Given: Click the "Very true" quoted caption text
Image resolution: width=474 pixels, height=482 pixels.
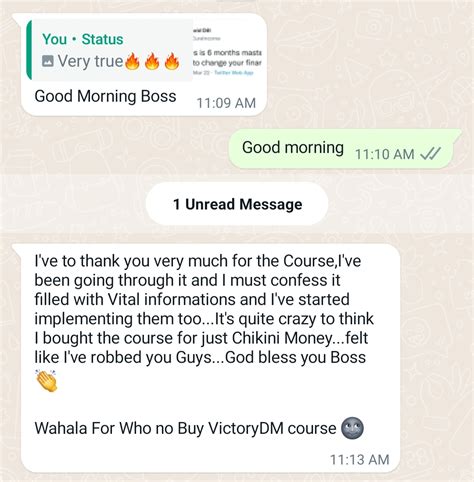Looking at the screenshot, I should (90, 61).
